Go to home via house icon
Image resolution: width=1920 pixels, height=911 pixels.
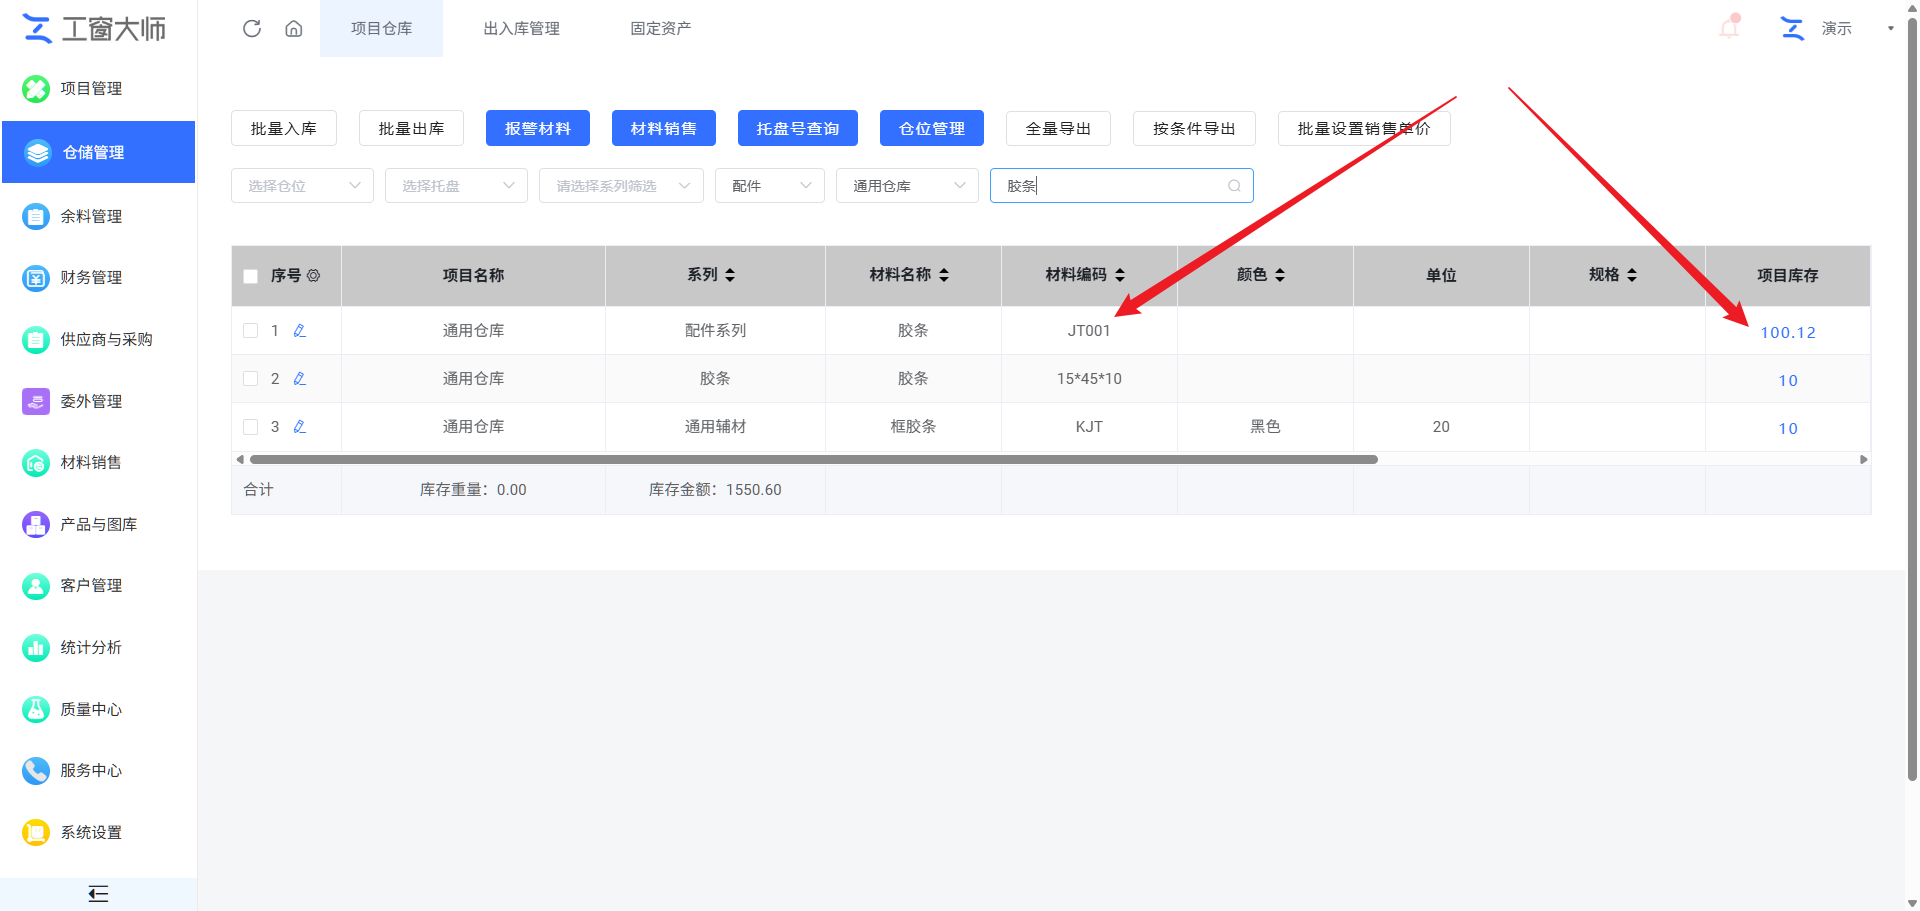point(294,28)
